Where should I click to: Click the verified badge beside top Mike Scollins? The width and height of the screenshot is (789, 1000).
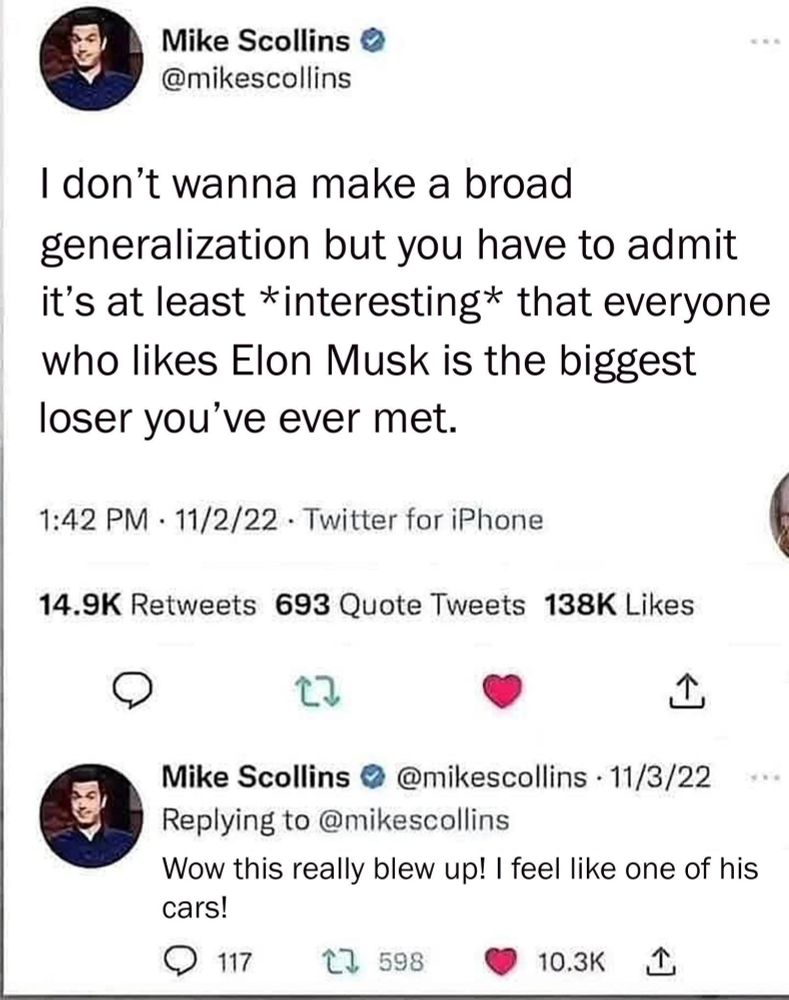366,43
